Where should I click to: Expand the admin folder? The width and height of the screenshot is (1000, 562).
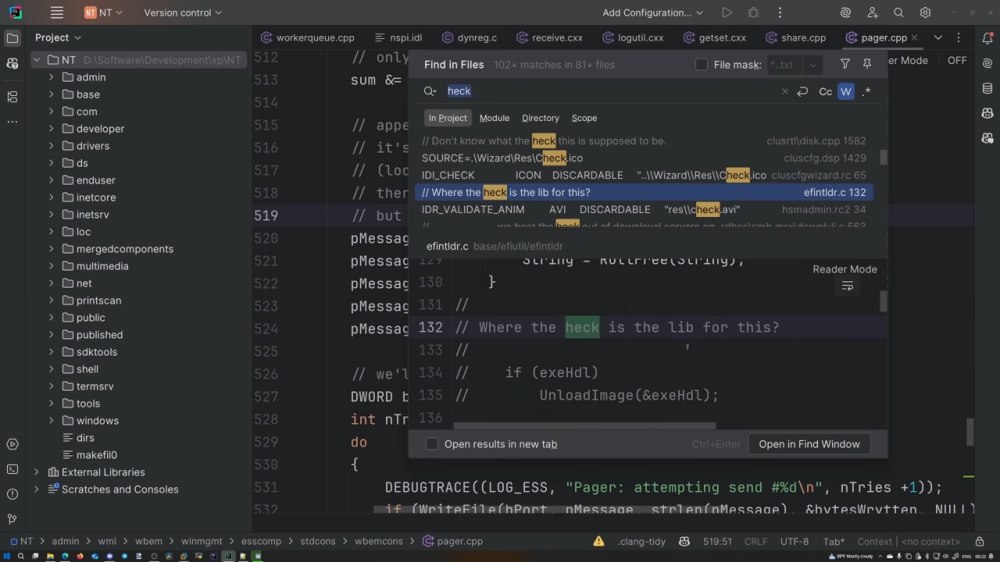pyautogui.click(x=51, y=77)
